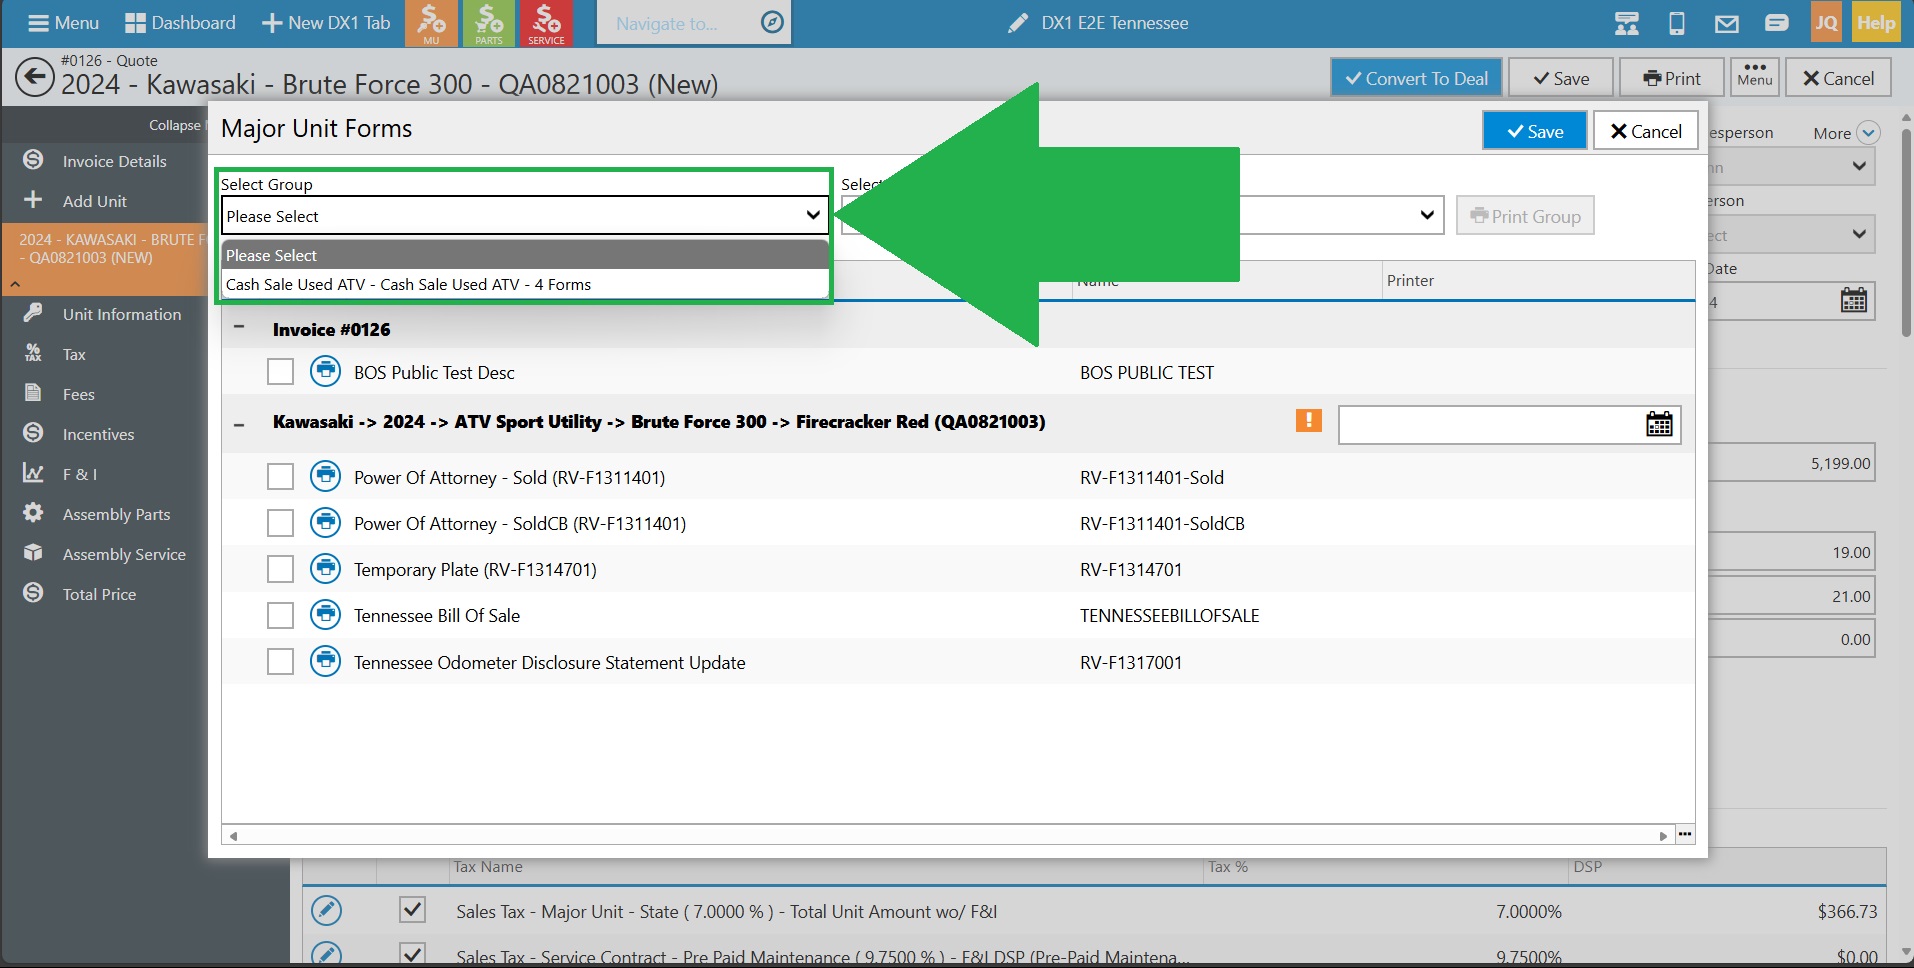Open the main Menu hamburger

click(x=63, y=22)
